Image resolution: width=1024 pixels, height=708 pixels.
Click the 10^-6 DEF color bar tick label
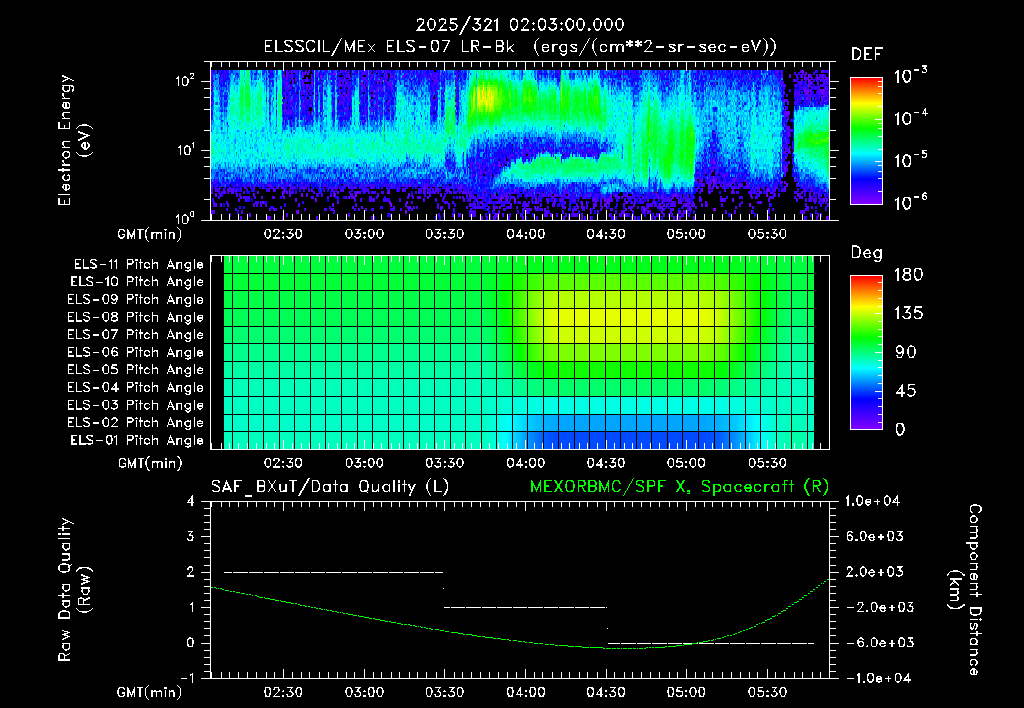[910, 202]
